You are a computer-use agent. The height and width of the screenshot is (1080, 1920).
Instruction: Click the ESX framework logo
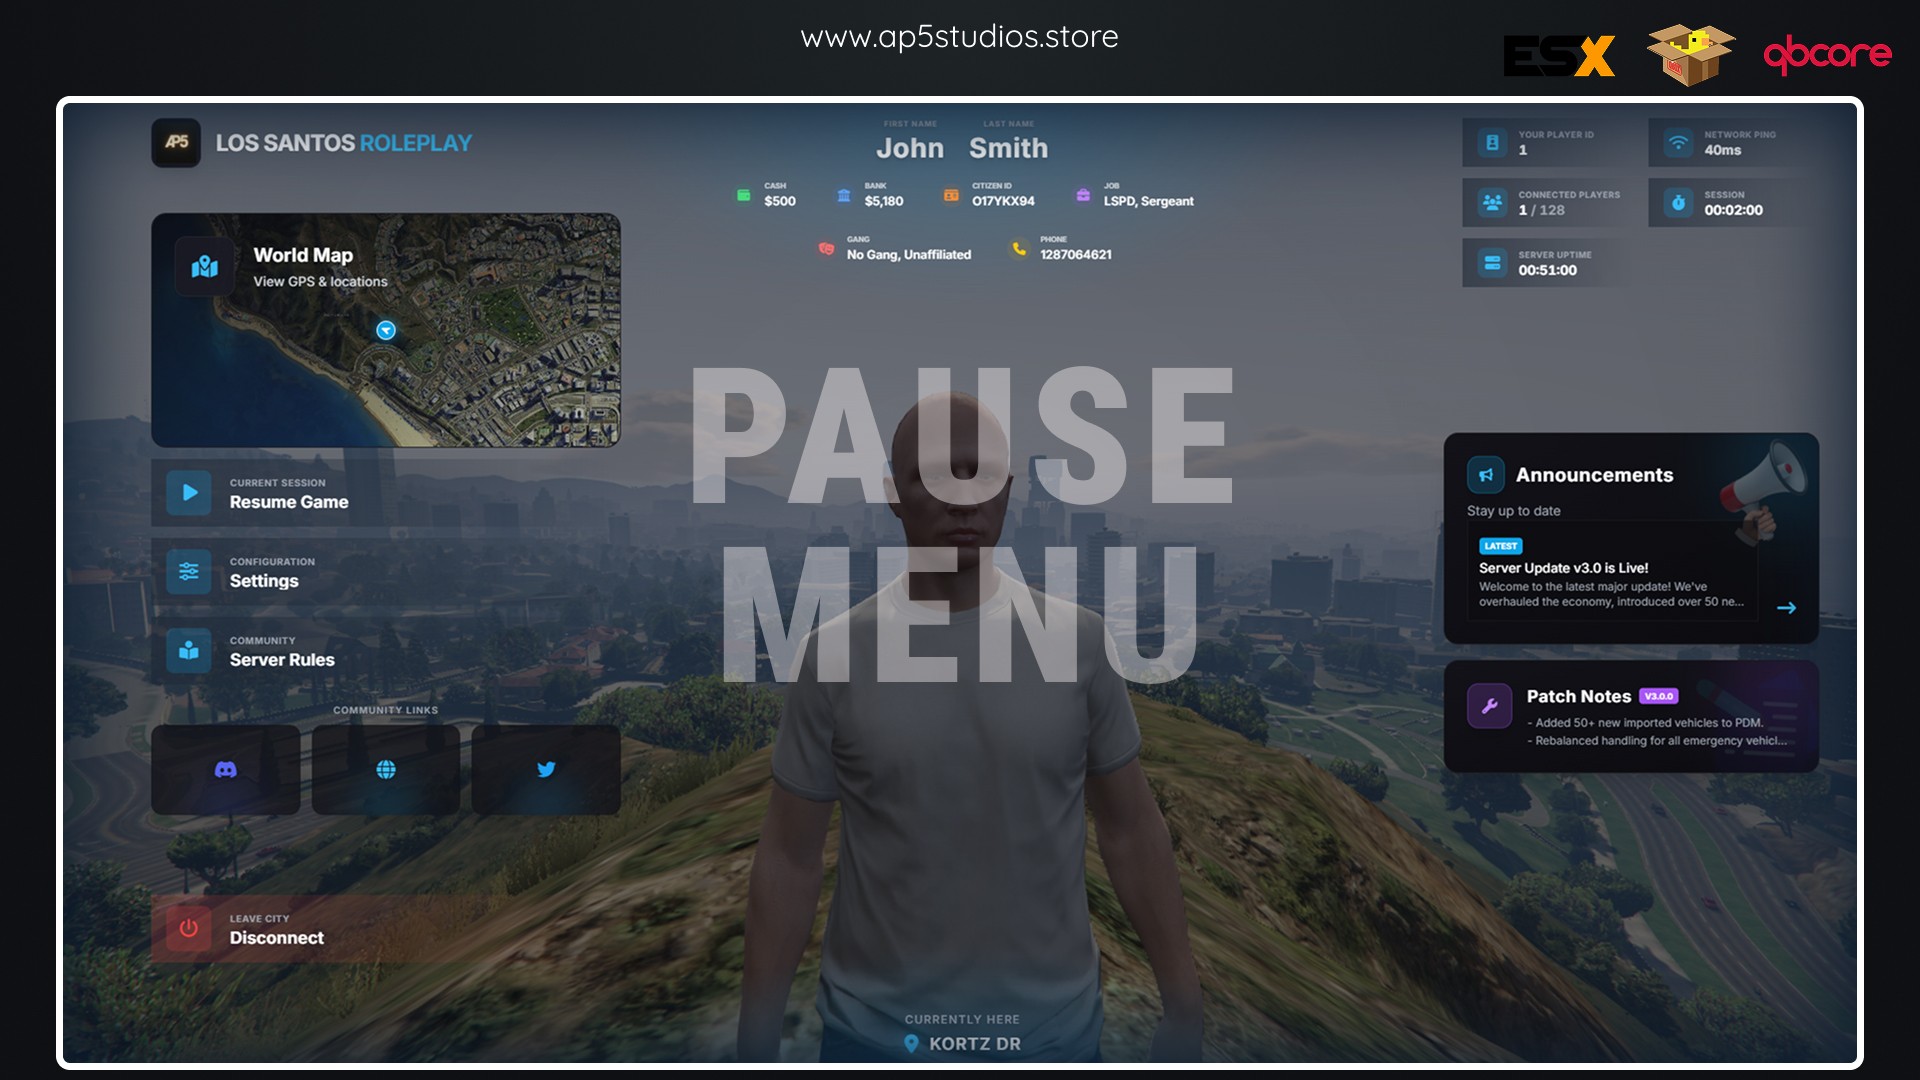point(1559,56)
